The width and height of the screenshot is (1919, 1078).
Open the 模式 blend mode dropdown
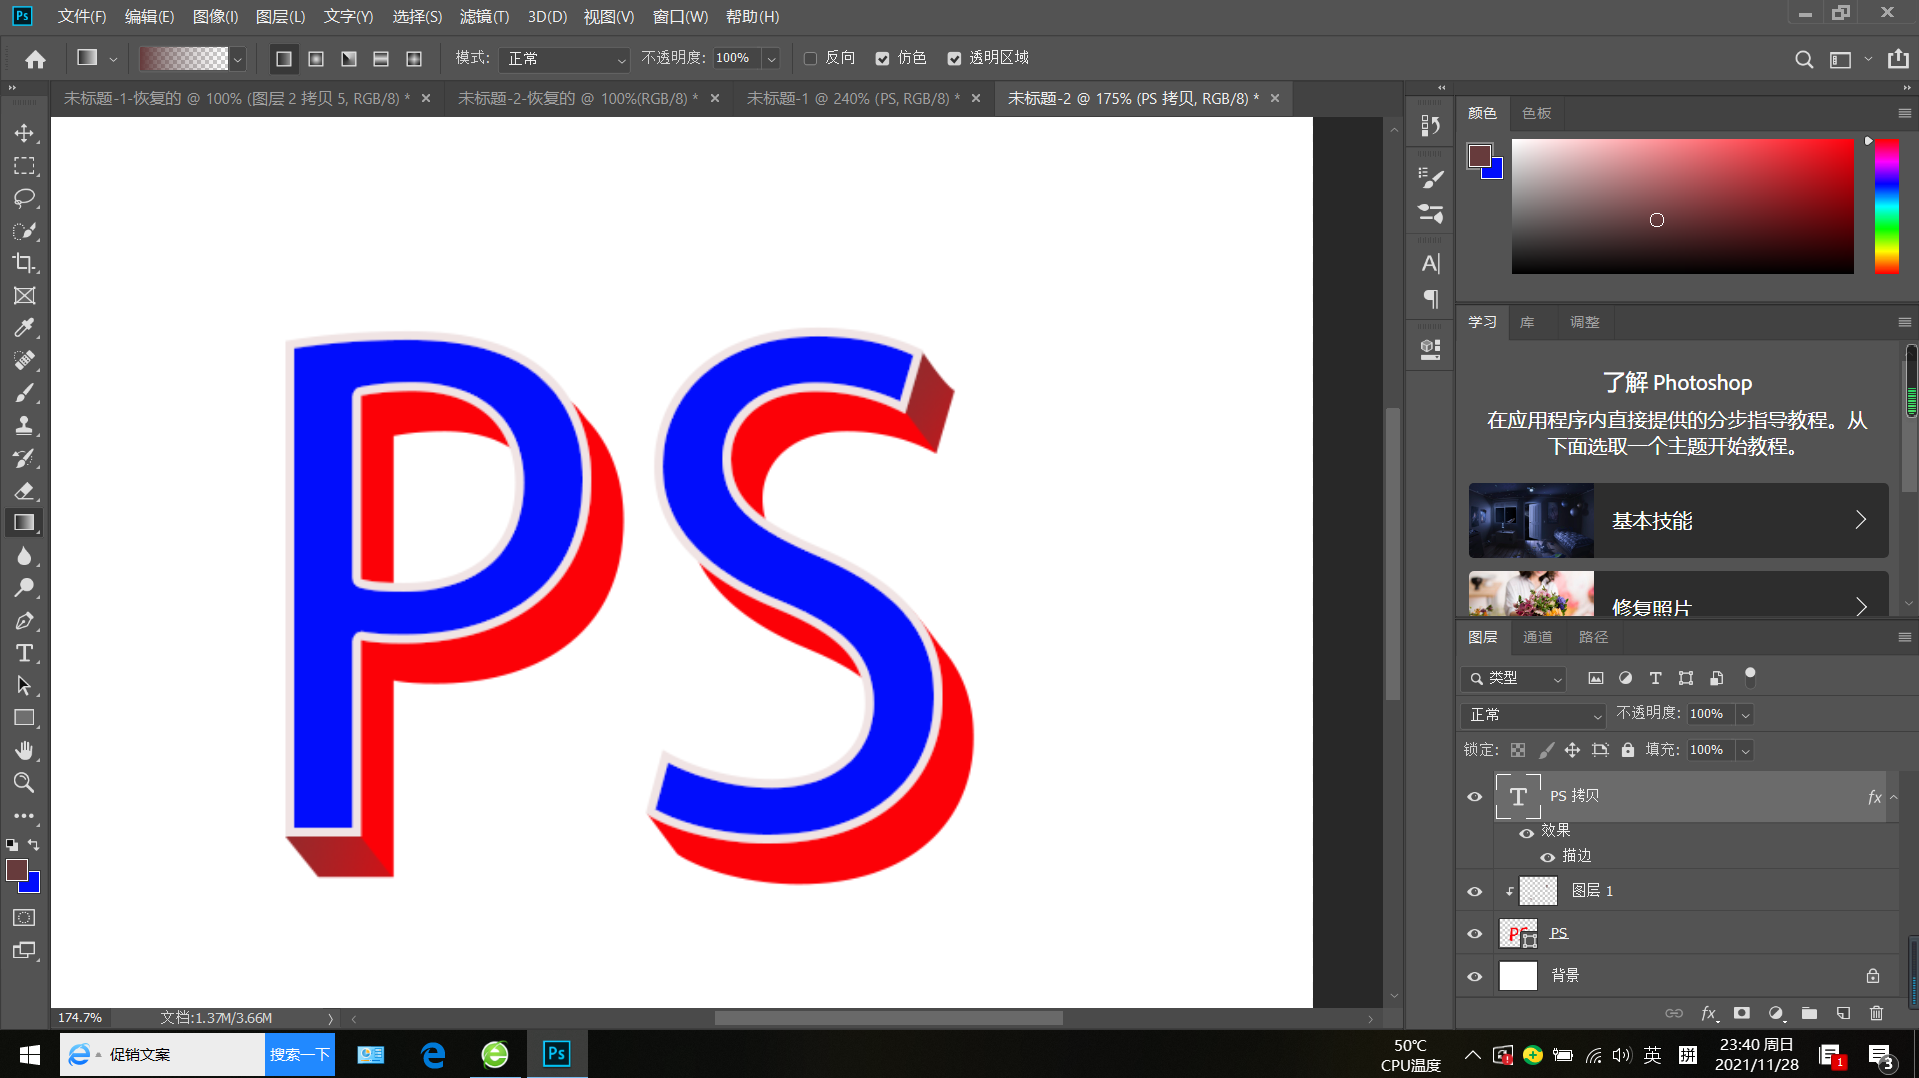click(565, 59)
